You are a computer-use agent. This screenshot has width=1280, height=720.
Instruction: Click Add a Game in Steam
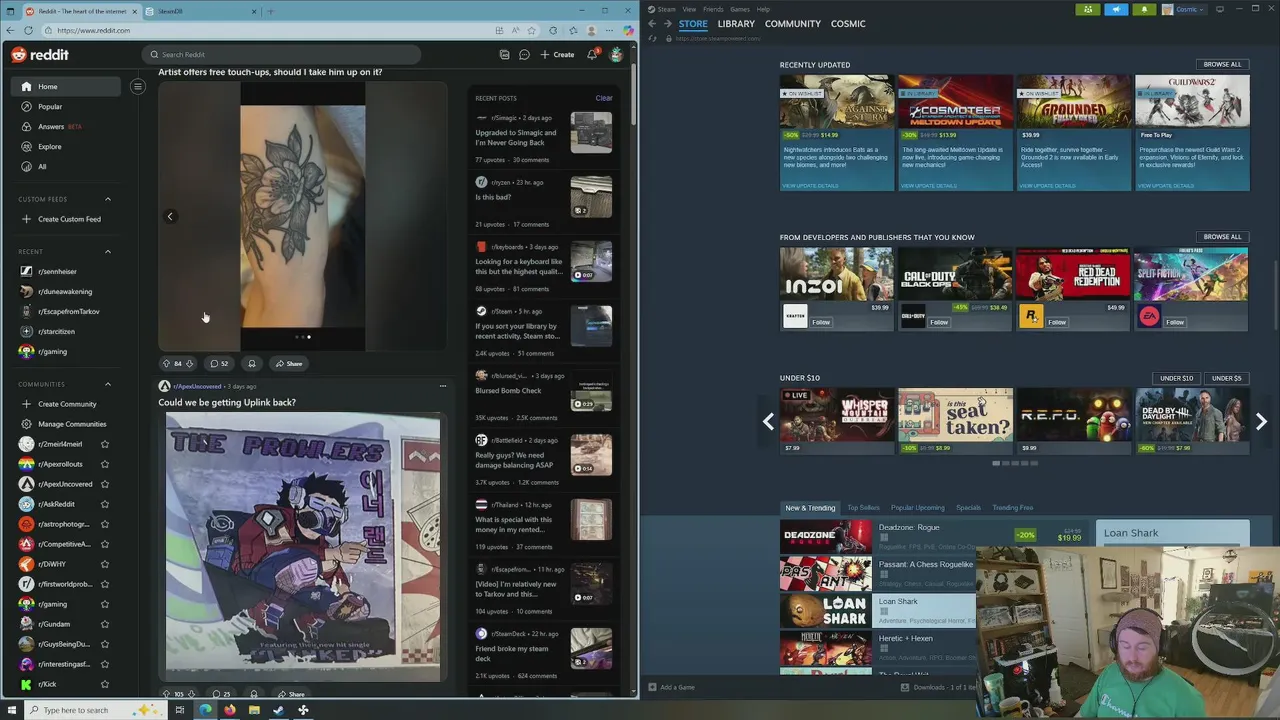click(671, 687)
